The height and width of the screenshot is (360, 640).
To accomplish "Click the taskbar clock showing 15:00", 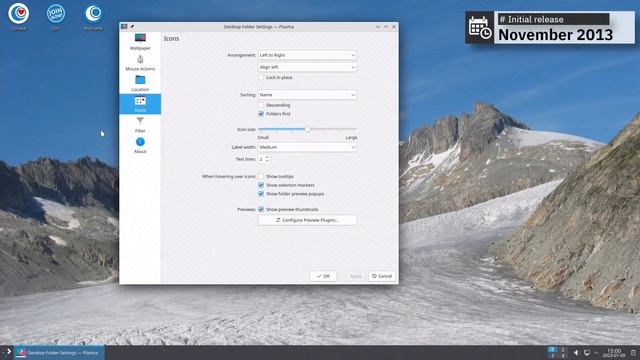I will 614,353.
